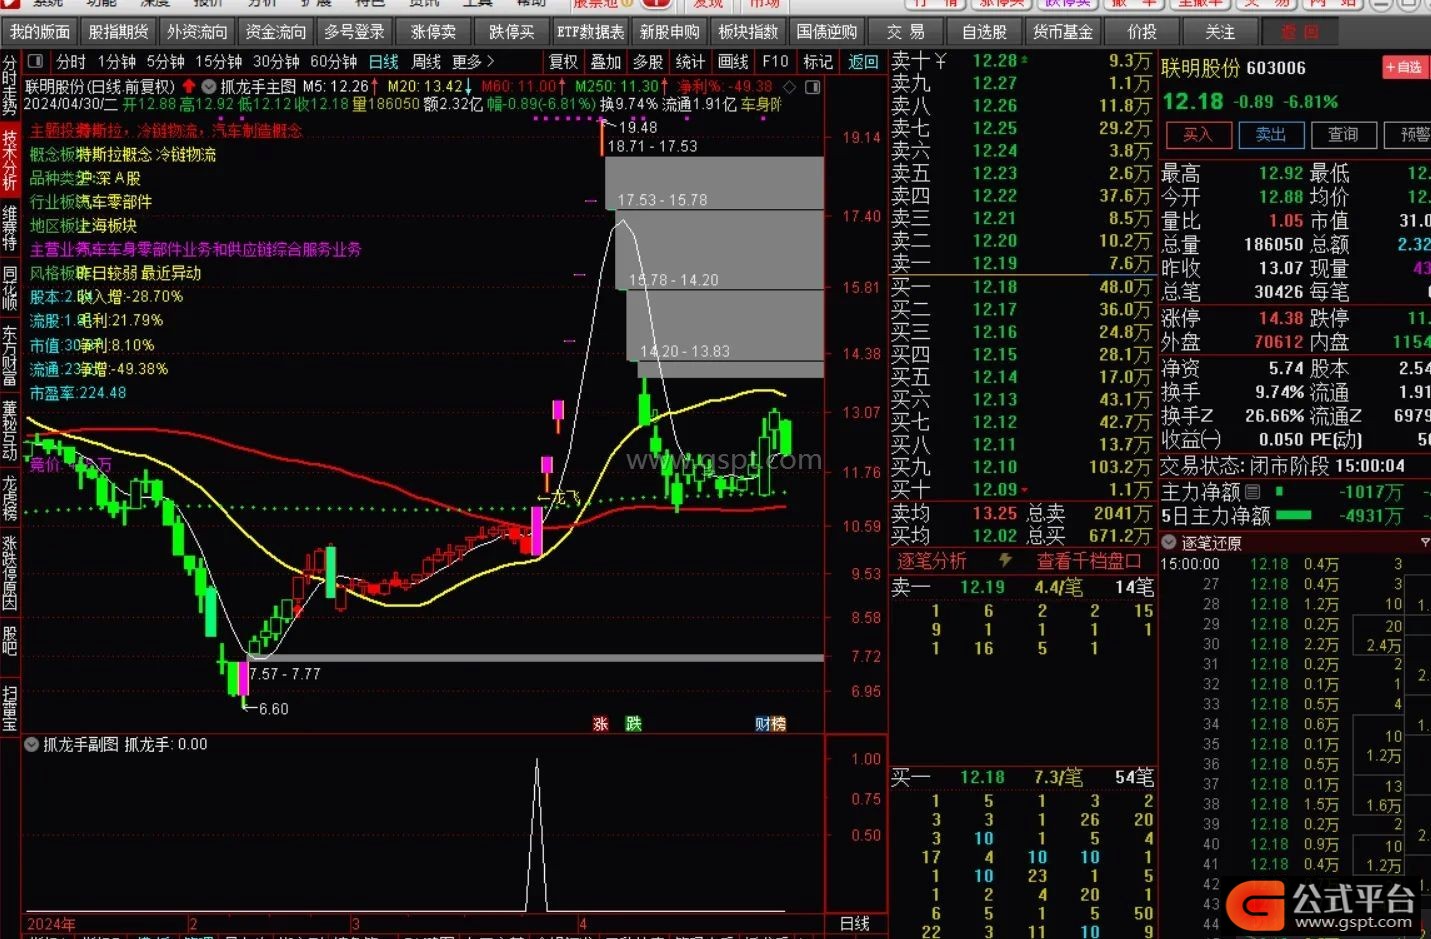The image size is (1431, 939).
Task: Click the 卖出 sell button
Action: click(x=1270, y=134)
